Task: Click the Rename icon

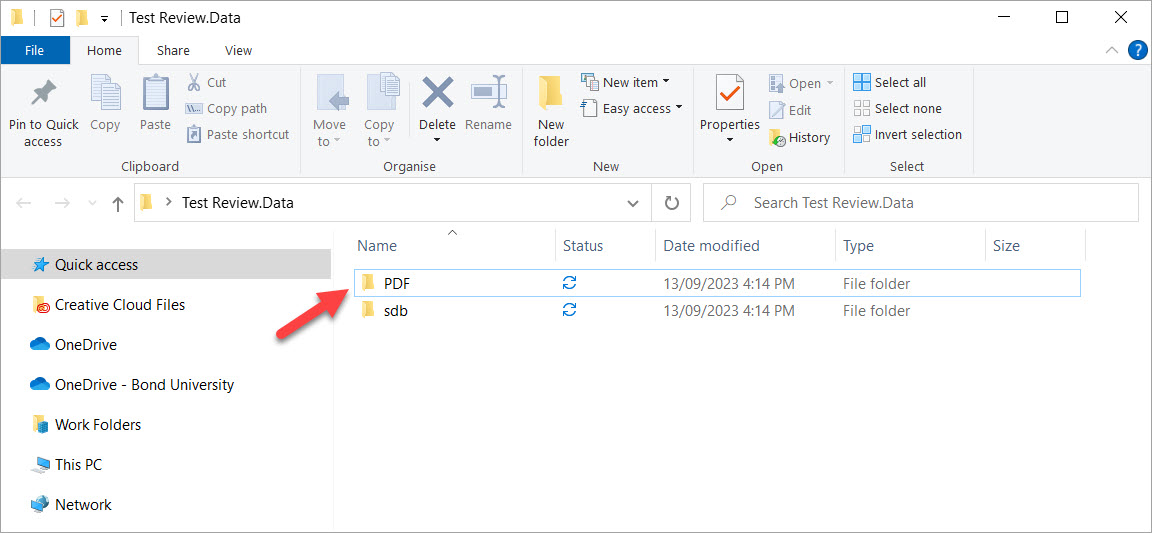Action: click(x=489, y=93)
